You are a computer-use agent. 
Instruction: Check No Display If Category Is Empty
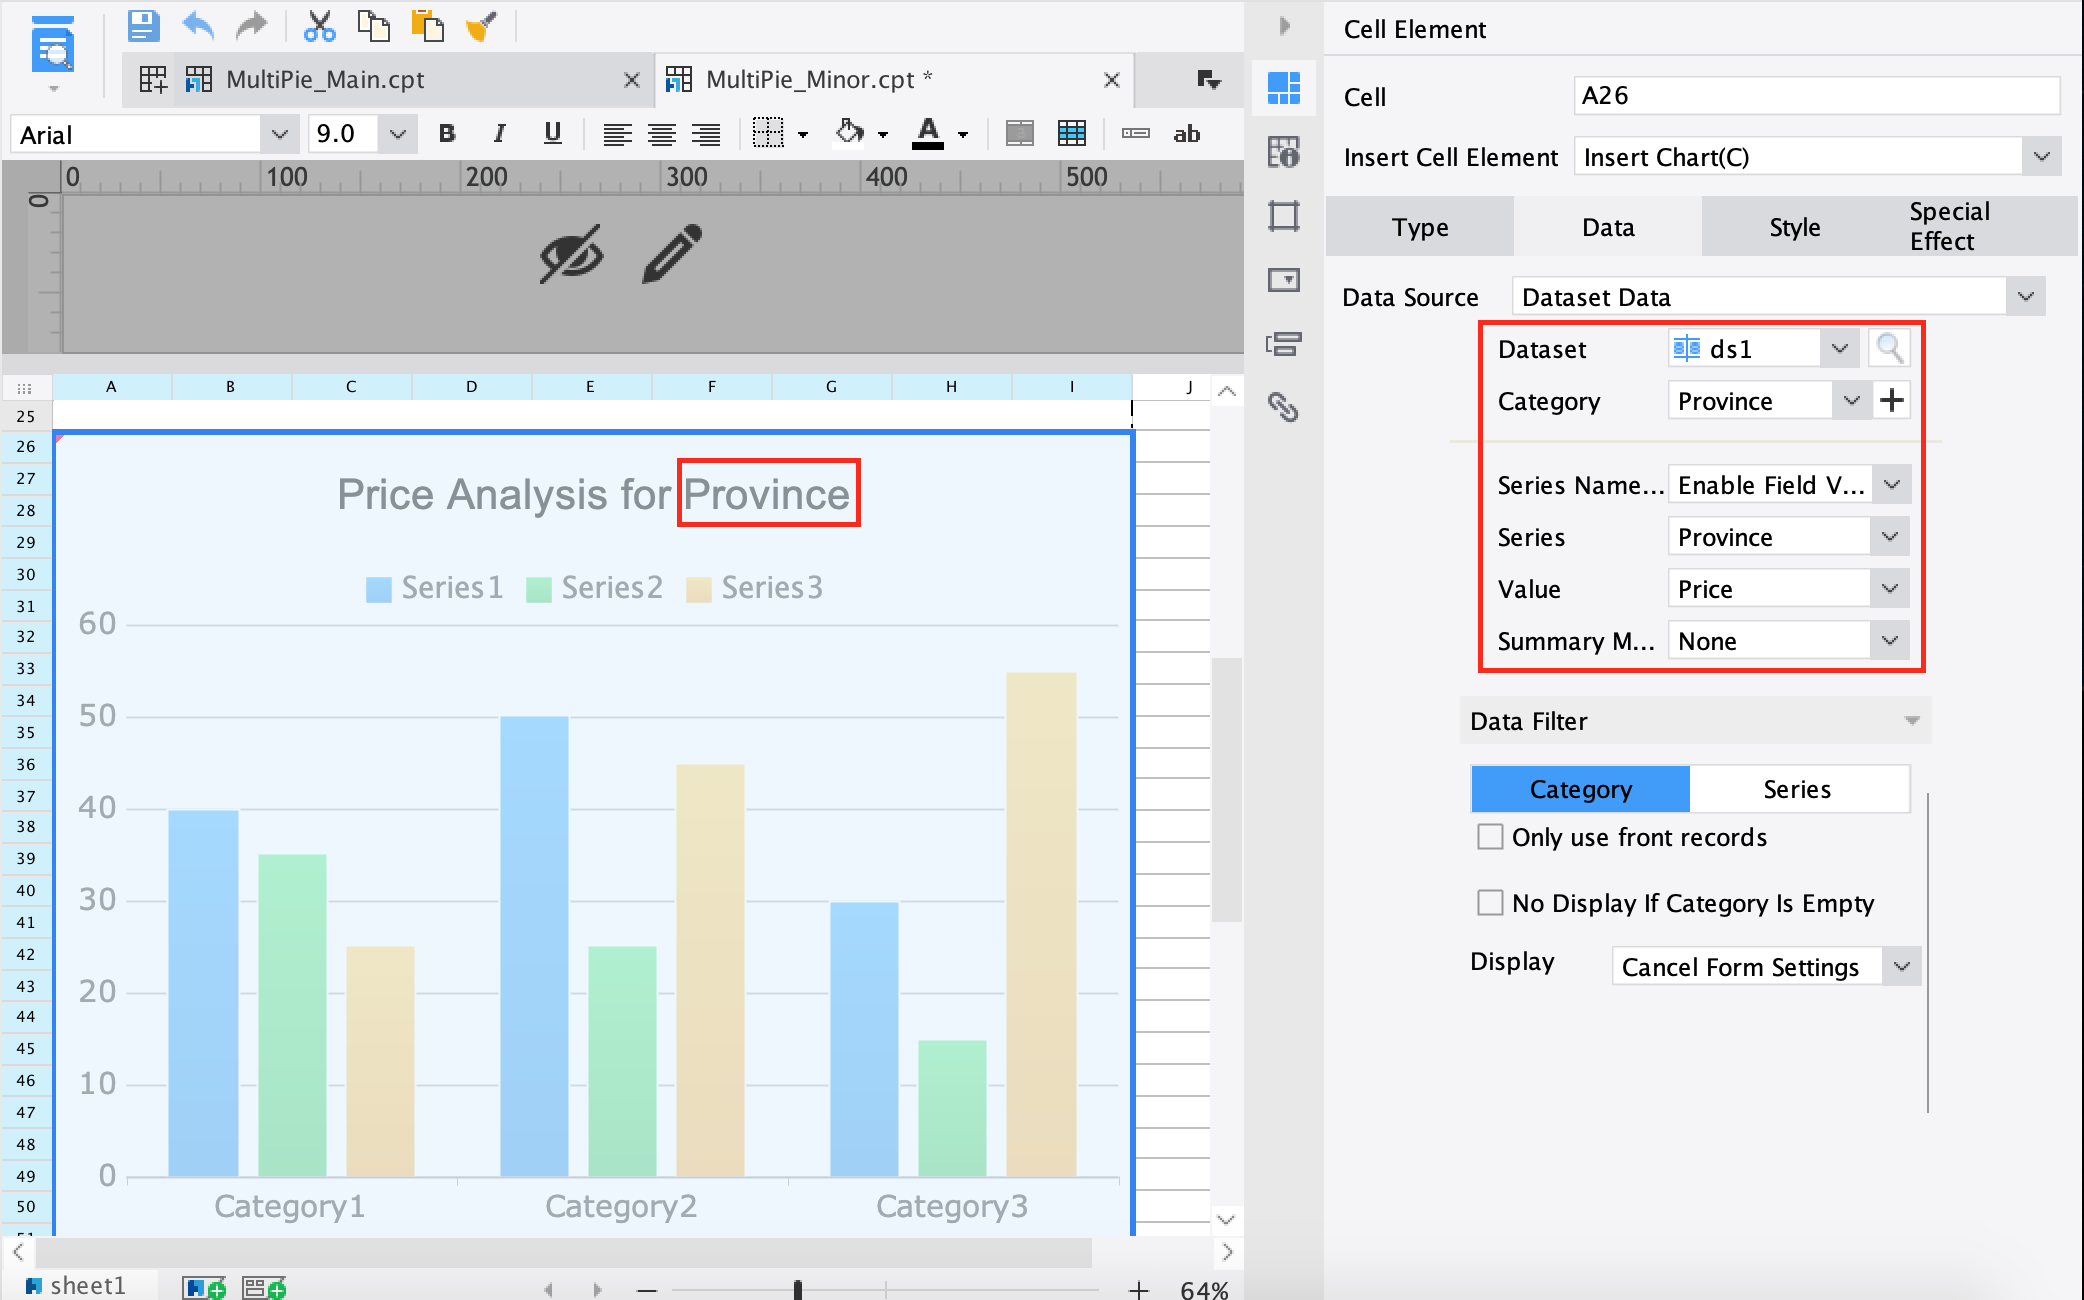tap(1490, 902)
